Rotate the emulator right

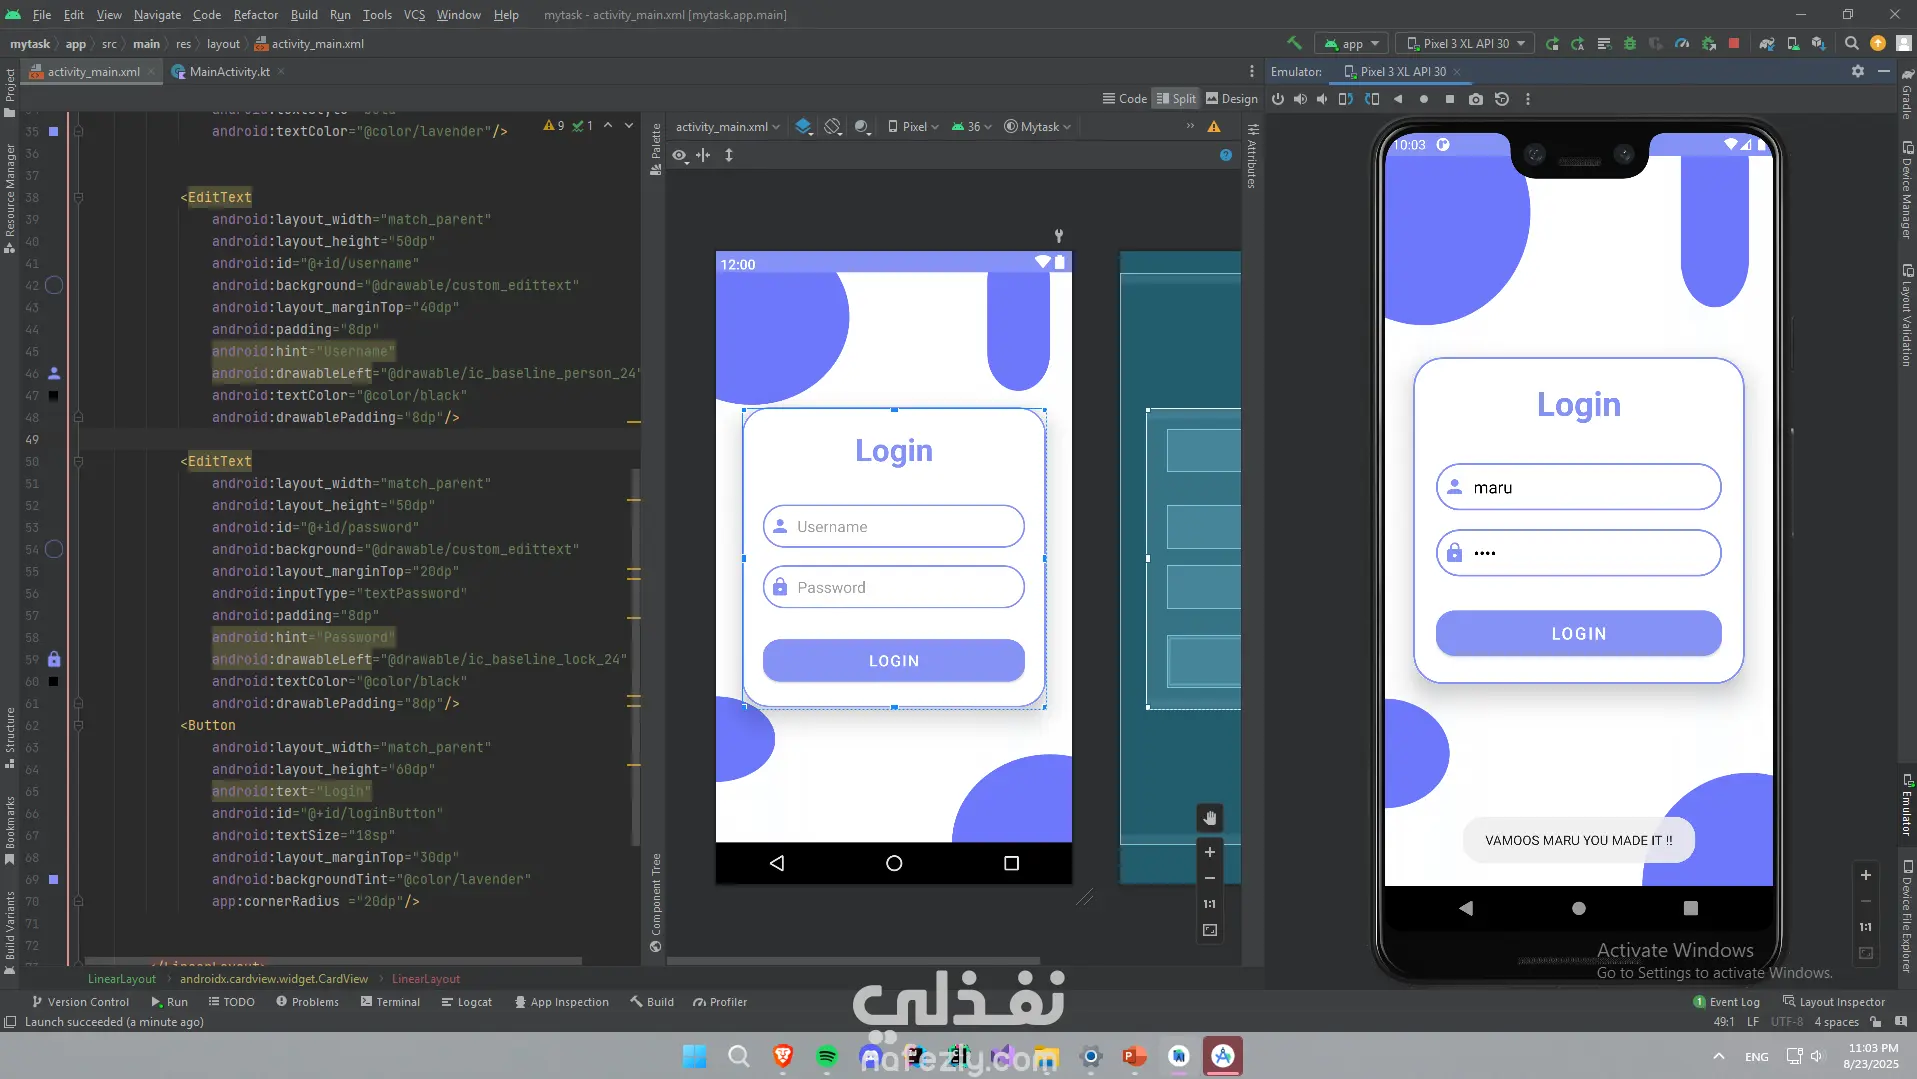(x=1372, y=99)
